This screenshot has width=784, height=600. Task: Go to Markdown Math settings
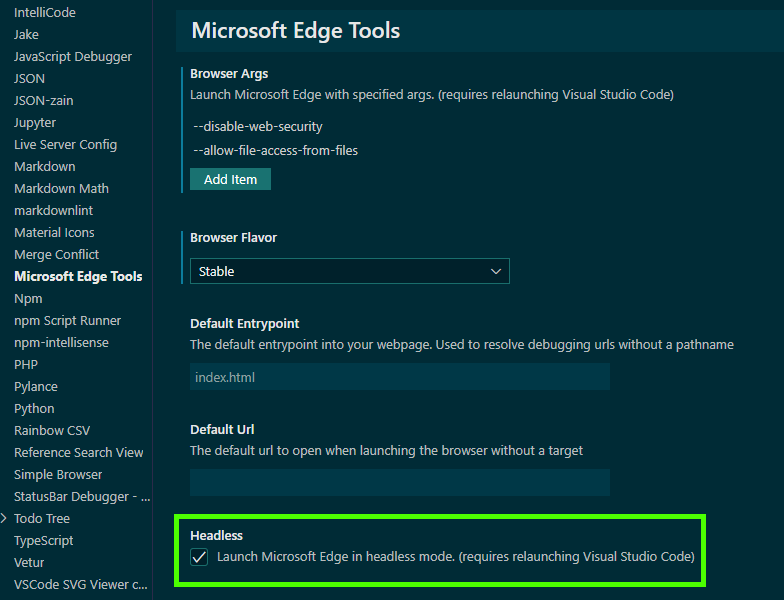pyautogui.click(x=62, y=188)
